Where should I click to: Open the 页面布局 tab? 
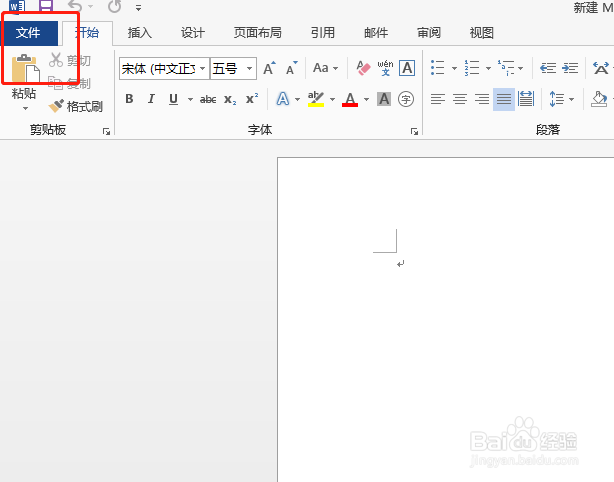[258, 33]
